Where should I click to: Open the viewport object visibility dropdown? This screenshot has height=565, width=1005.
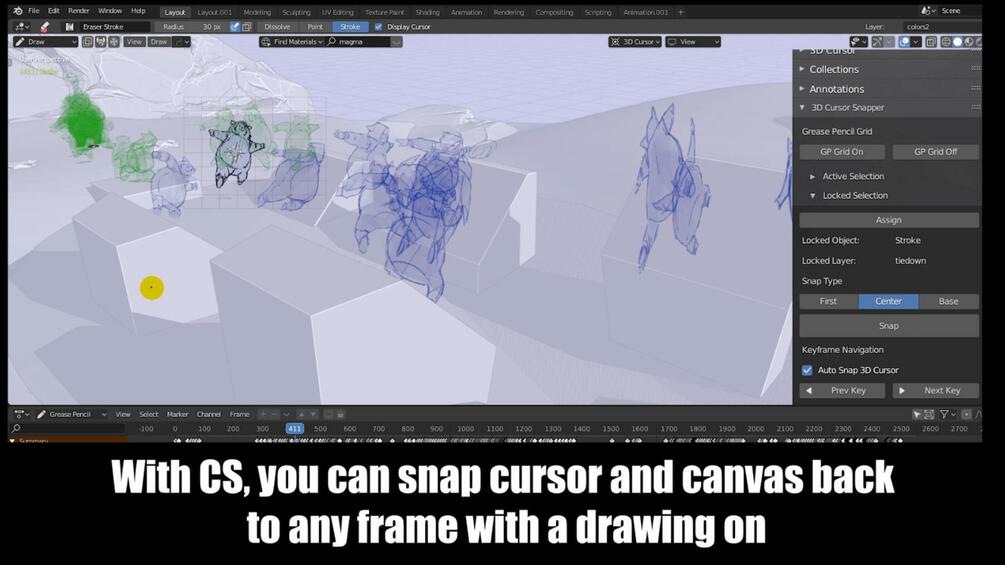point(858,42)
